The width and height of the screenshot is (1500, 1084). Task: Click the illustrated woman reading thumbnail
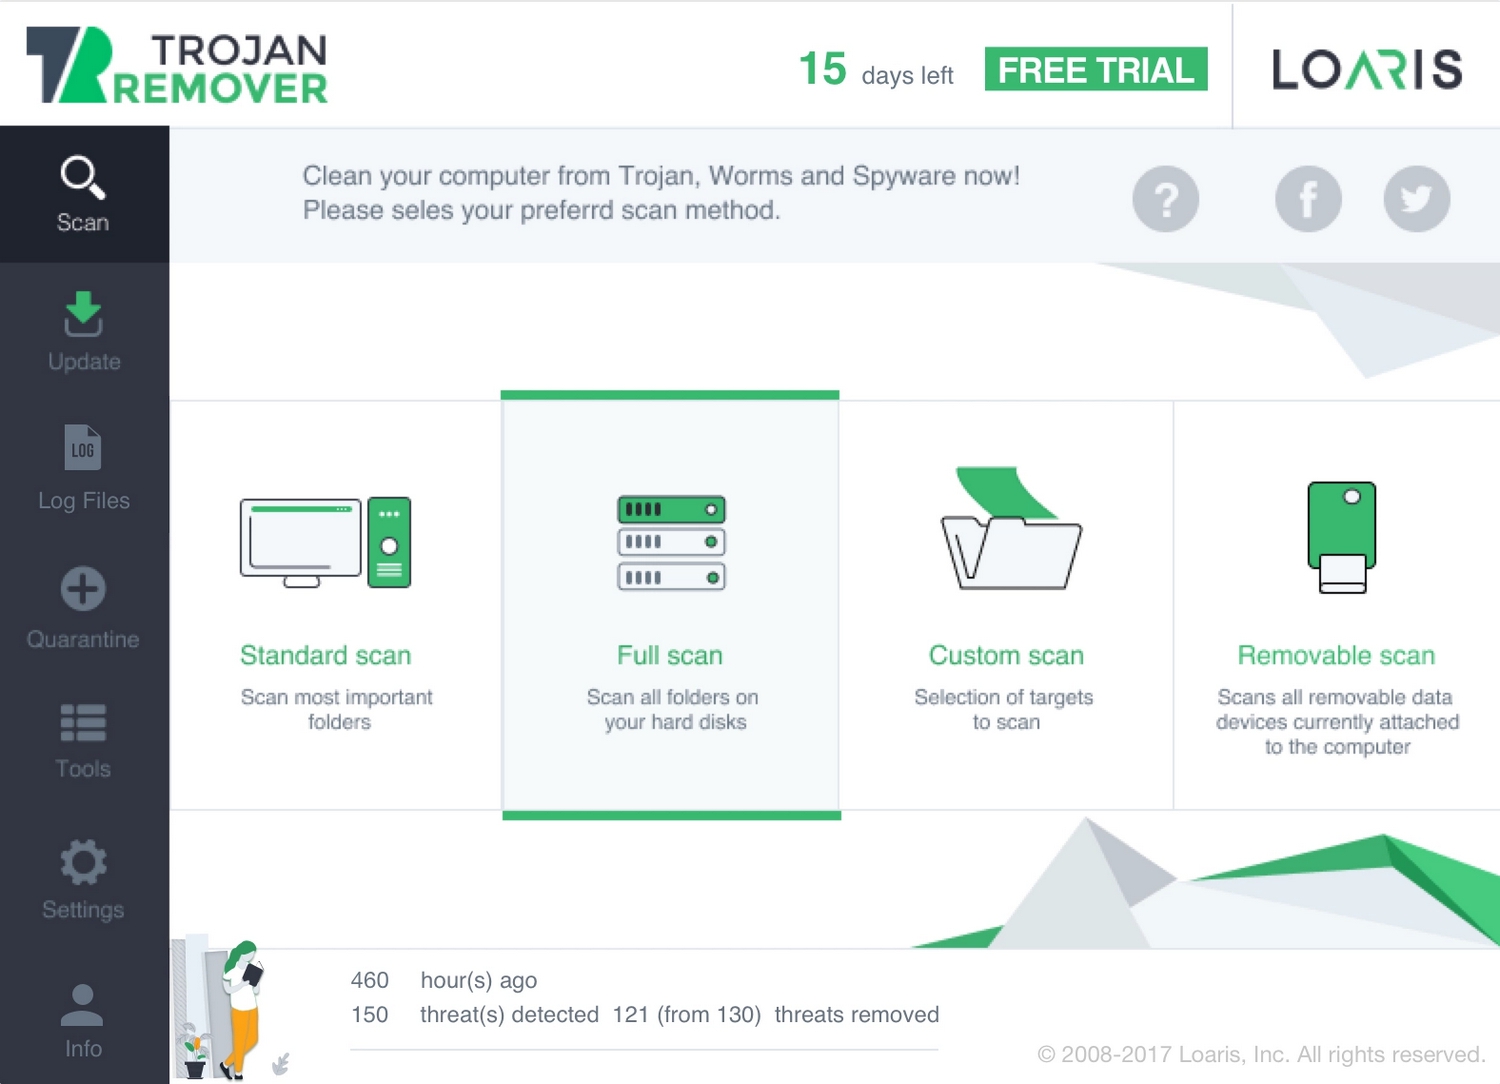[x=228, y=1010]
